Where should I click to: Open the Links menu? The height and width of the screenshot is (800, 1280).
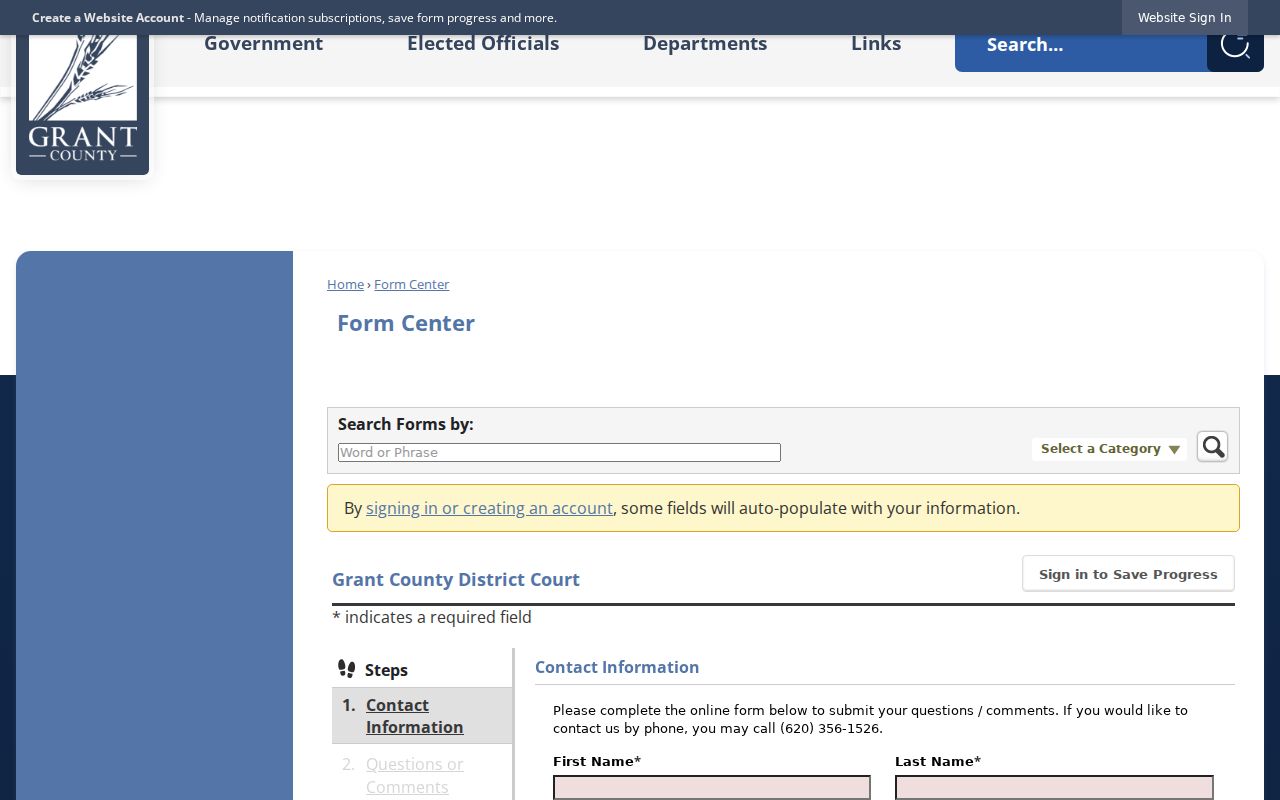[x=876, y=44]
